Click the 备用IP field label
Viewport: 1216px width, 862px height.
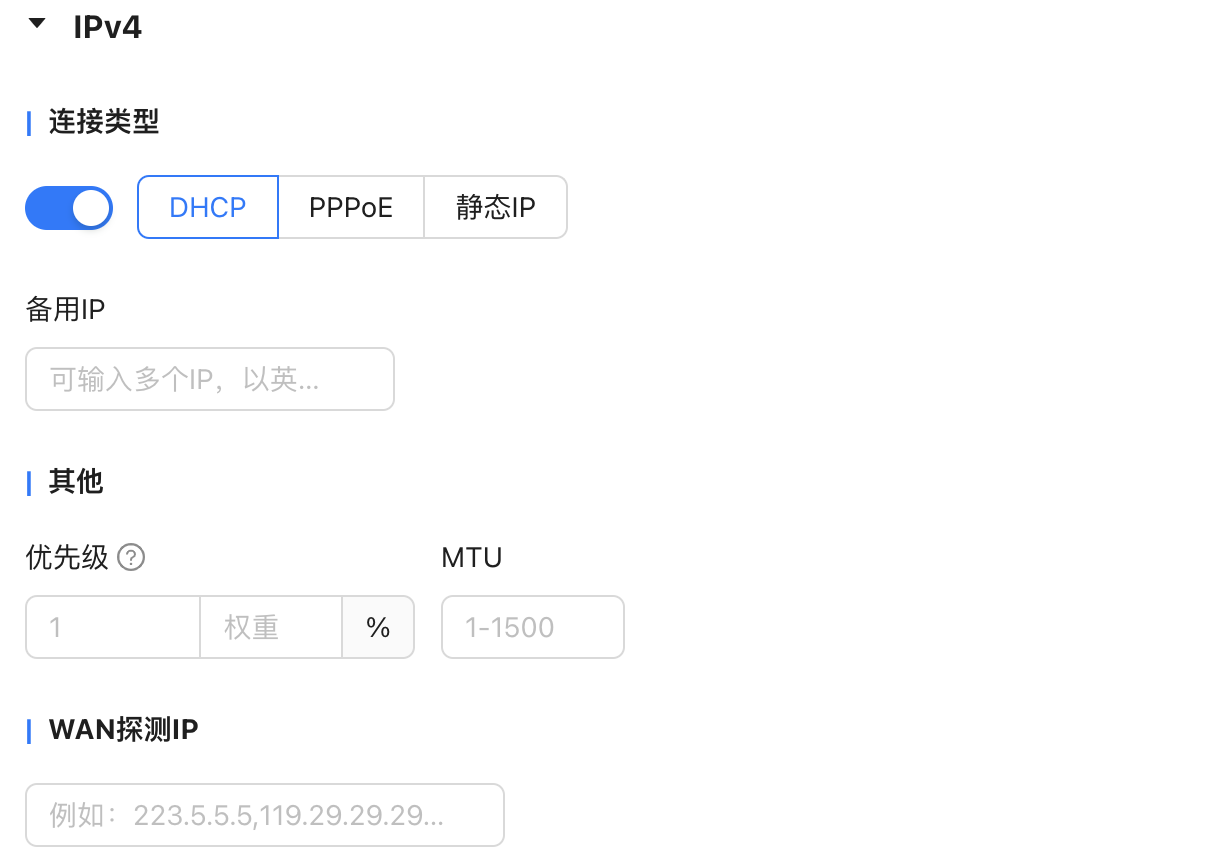(x=65, y=309)
